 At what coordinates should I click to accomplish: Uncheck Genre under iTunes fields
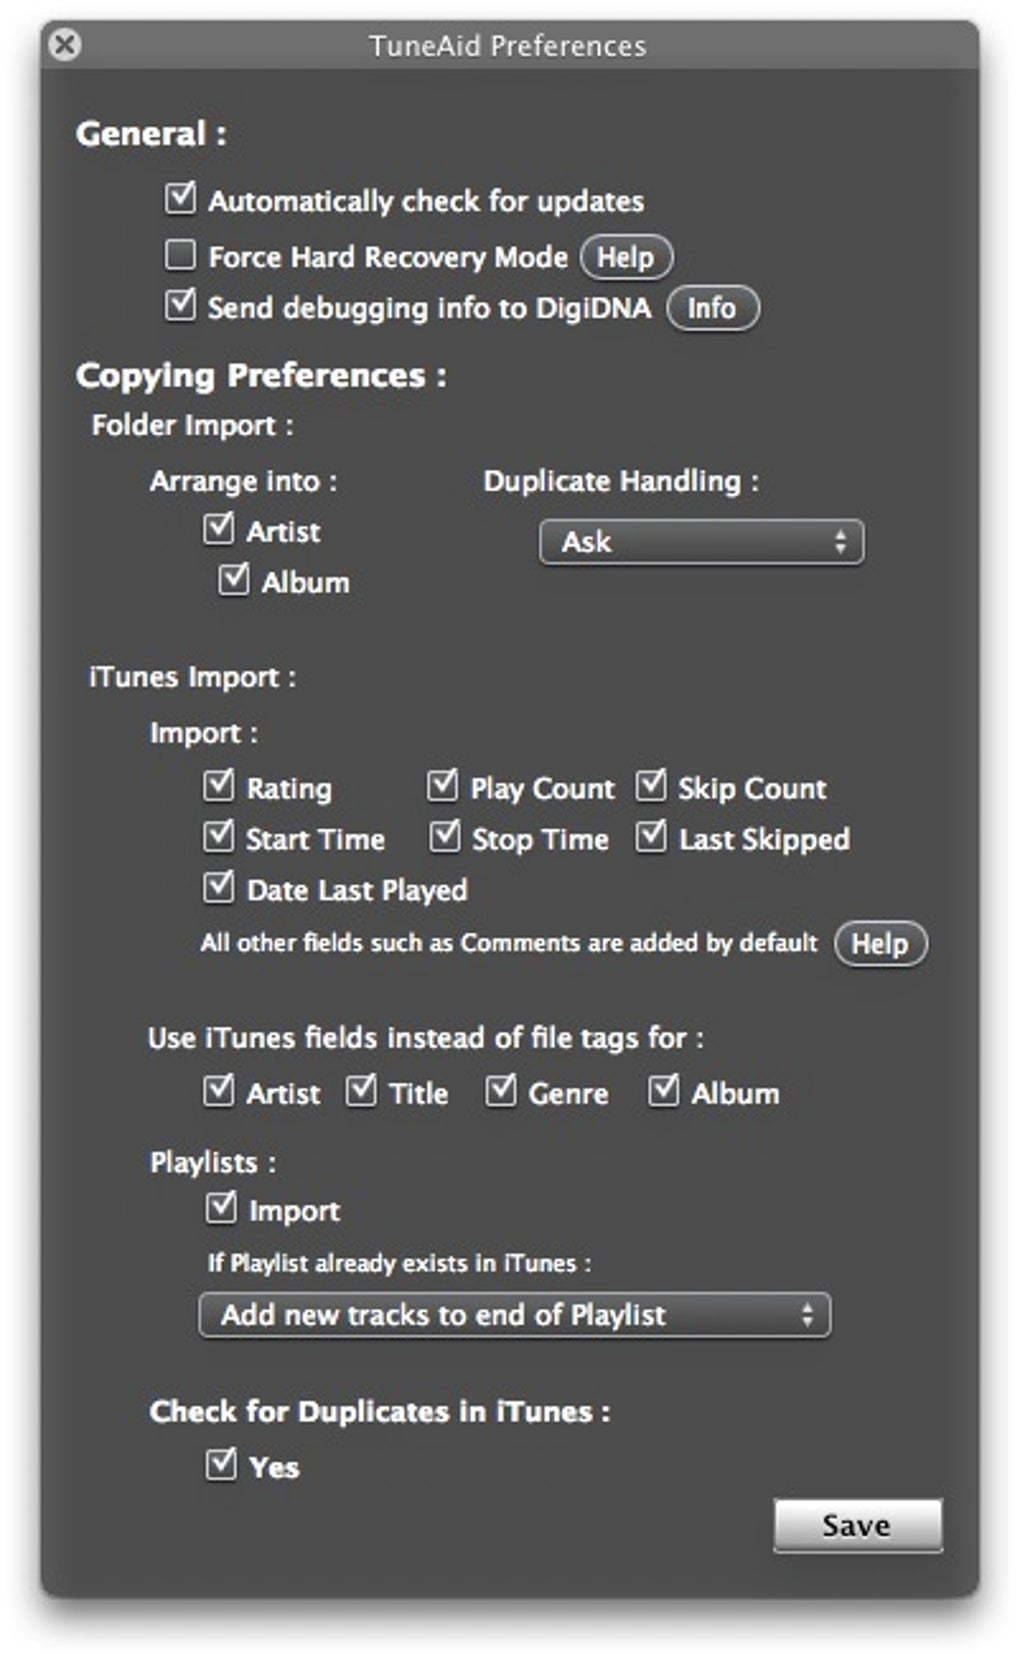501,1091
